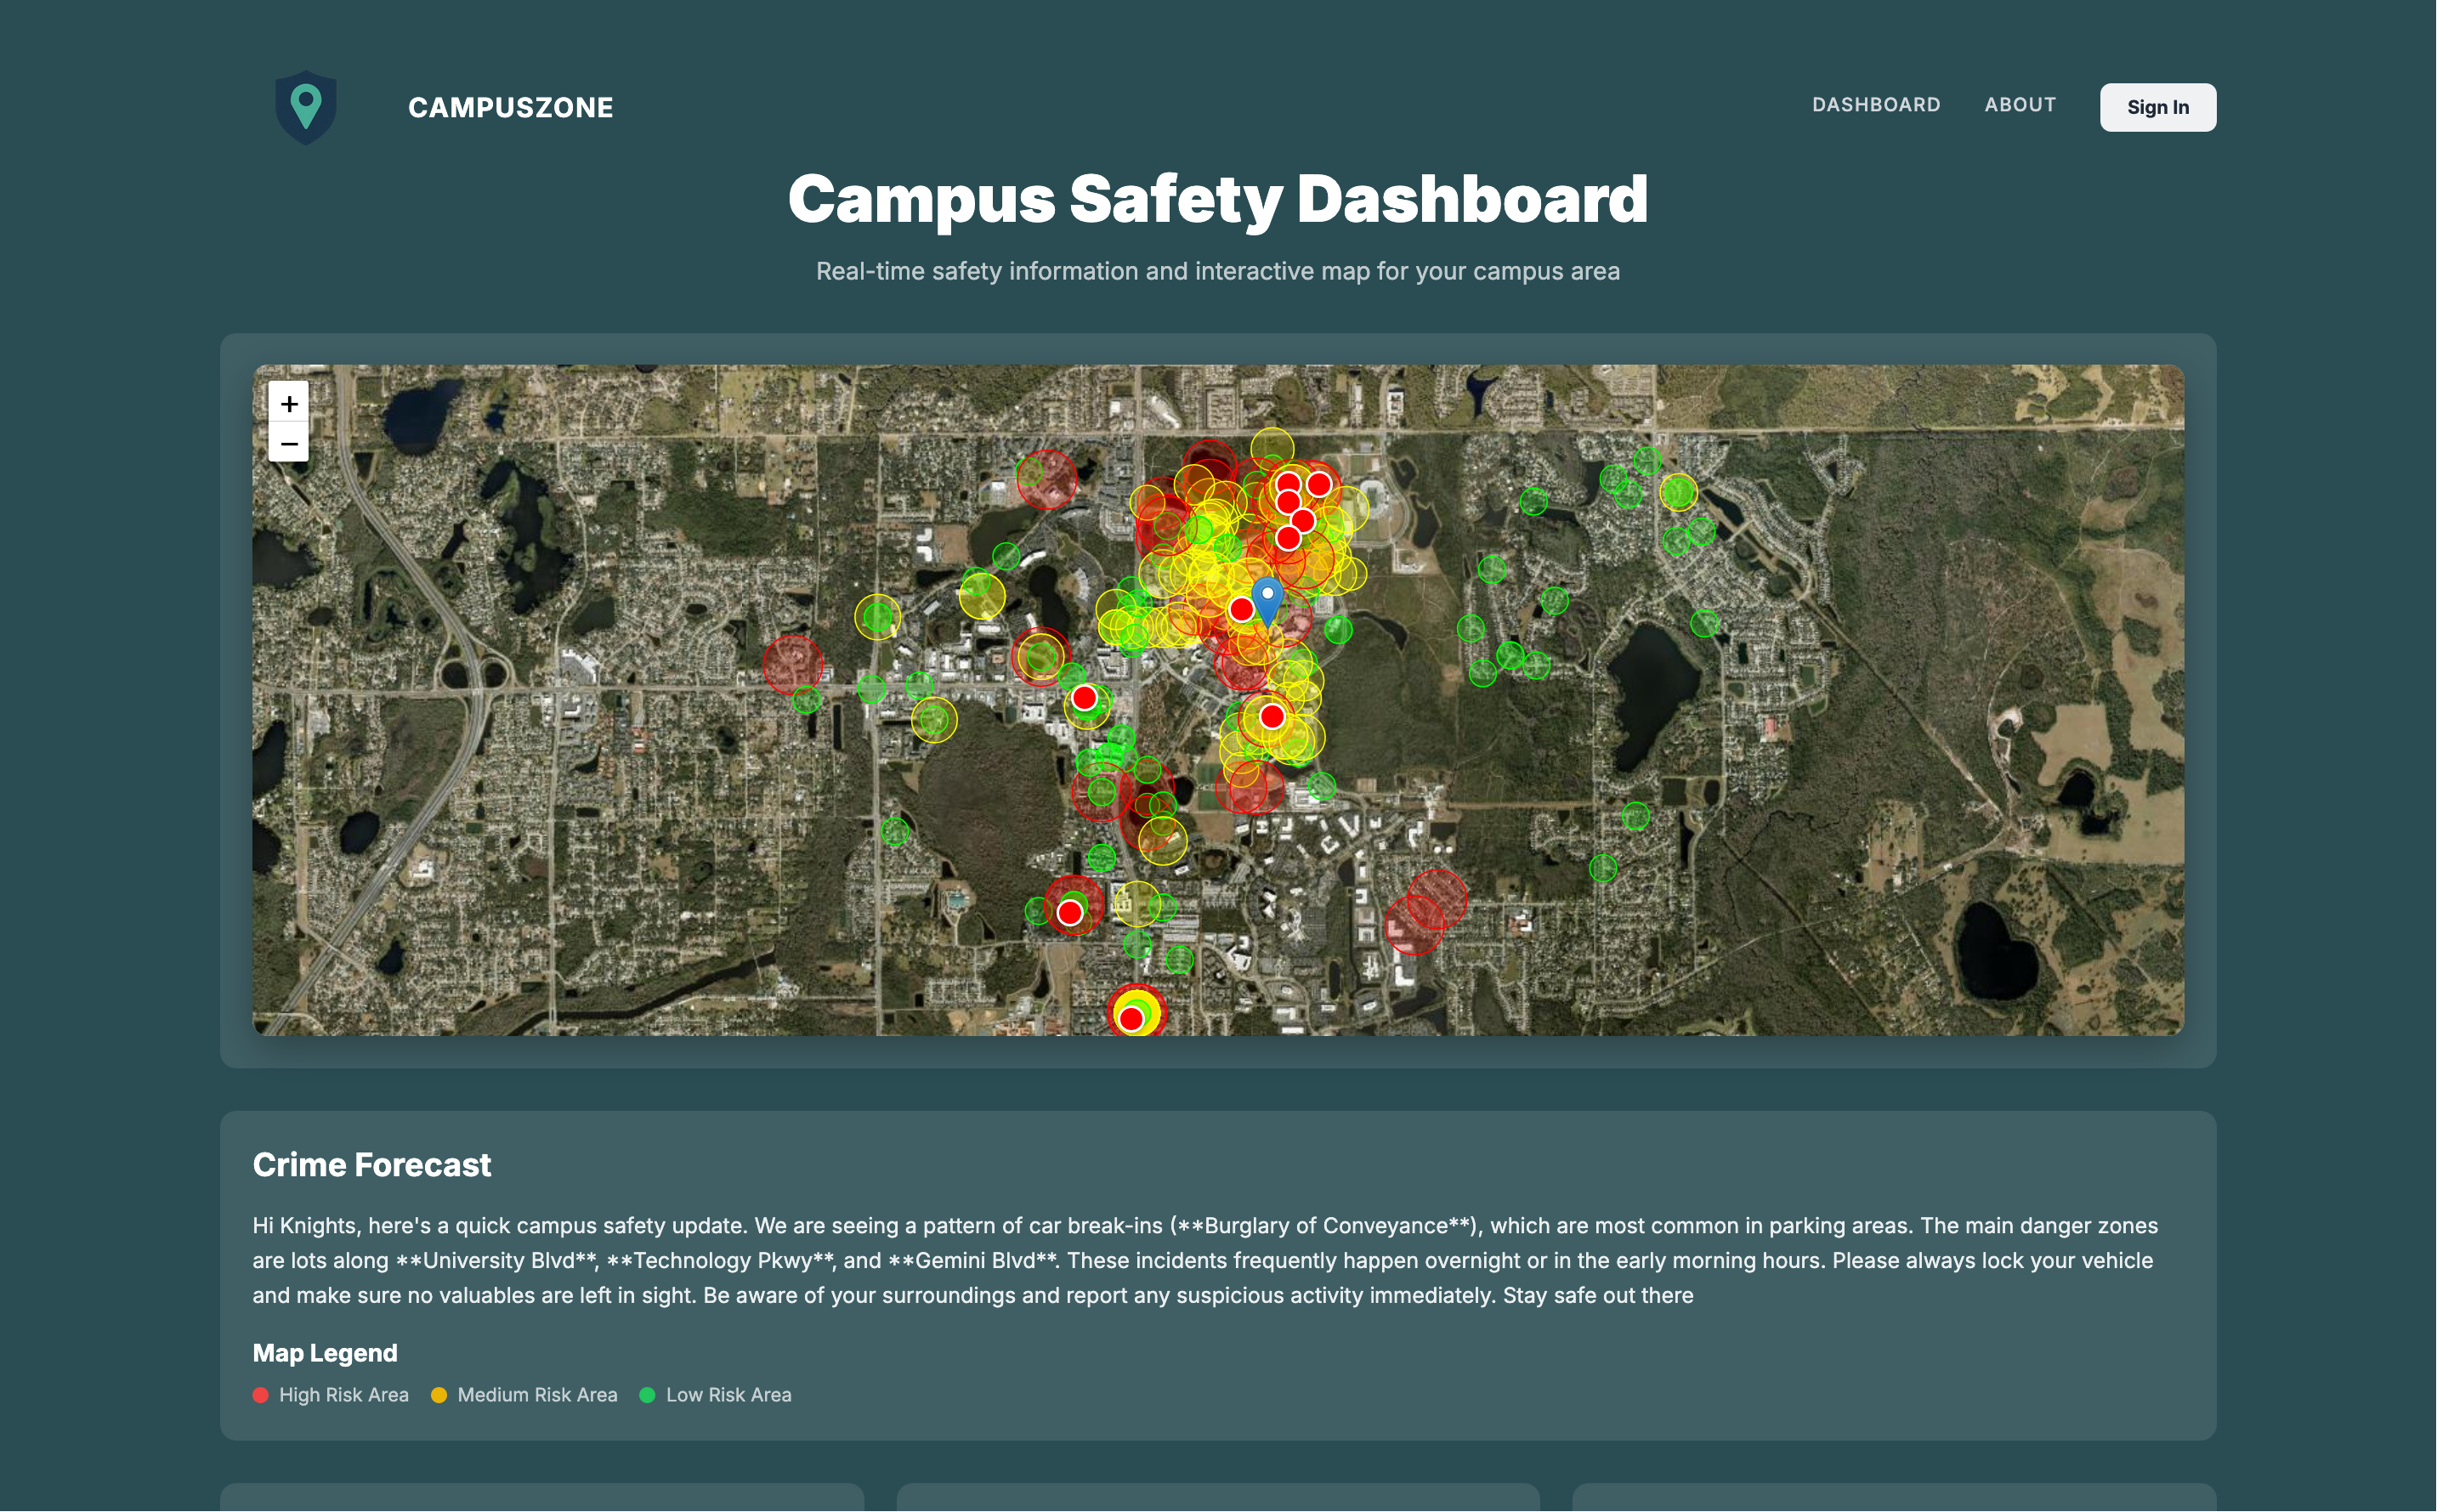Click the Campus Safety Dashboard heading
The width and height of the screenshot is (2437, 1512).
[1217, 199]
